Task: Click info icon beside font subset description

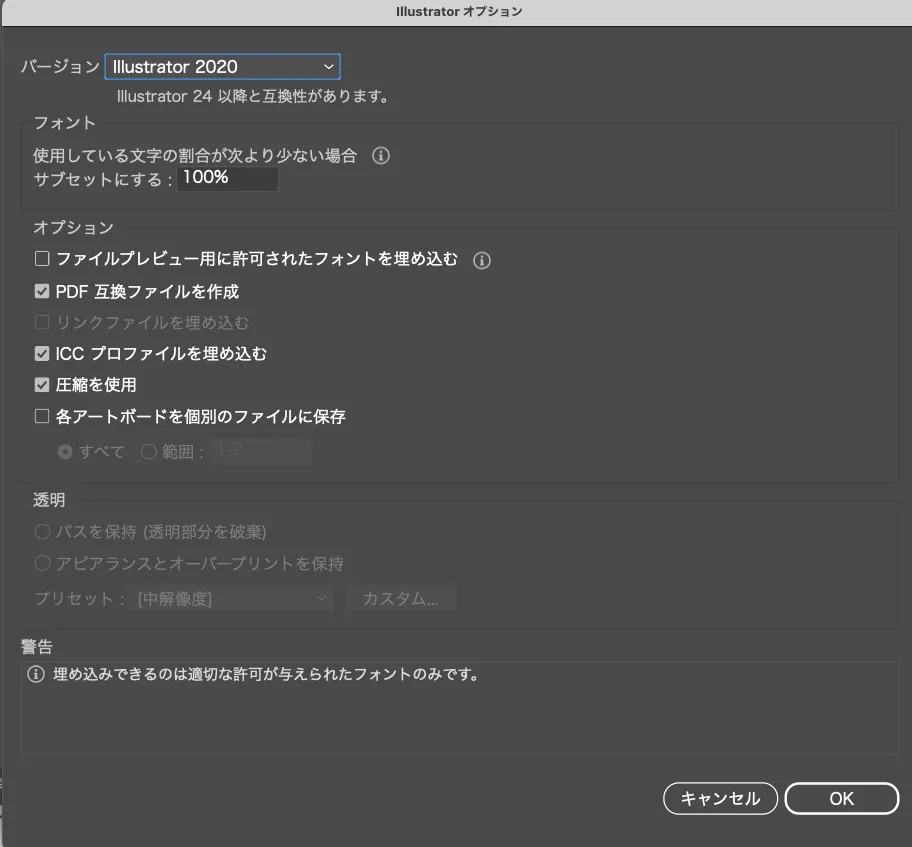Action: (381, 155)
